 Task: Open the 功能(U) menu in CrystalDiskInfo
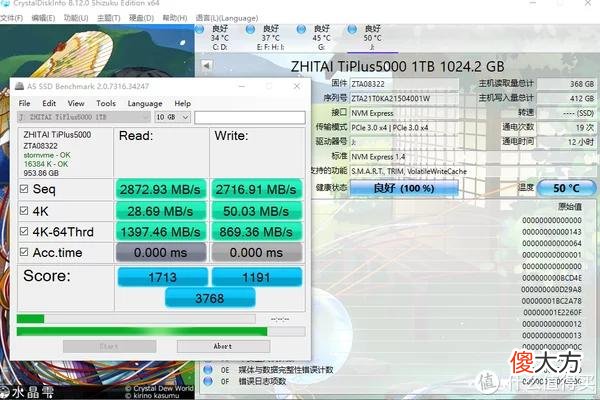(x=76, y=18)
